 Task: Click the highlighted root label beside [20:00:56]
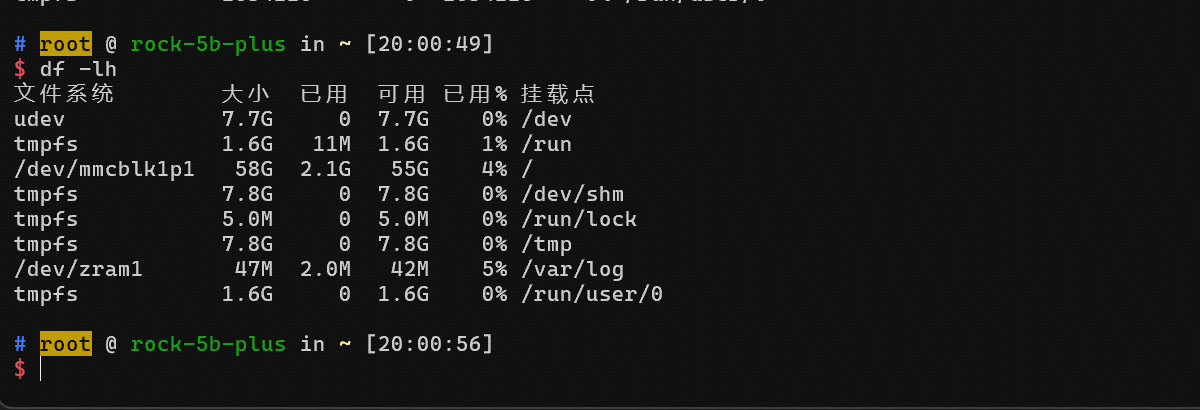(65, 344)
